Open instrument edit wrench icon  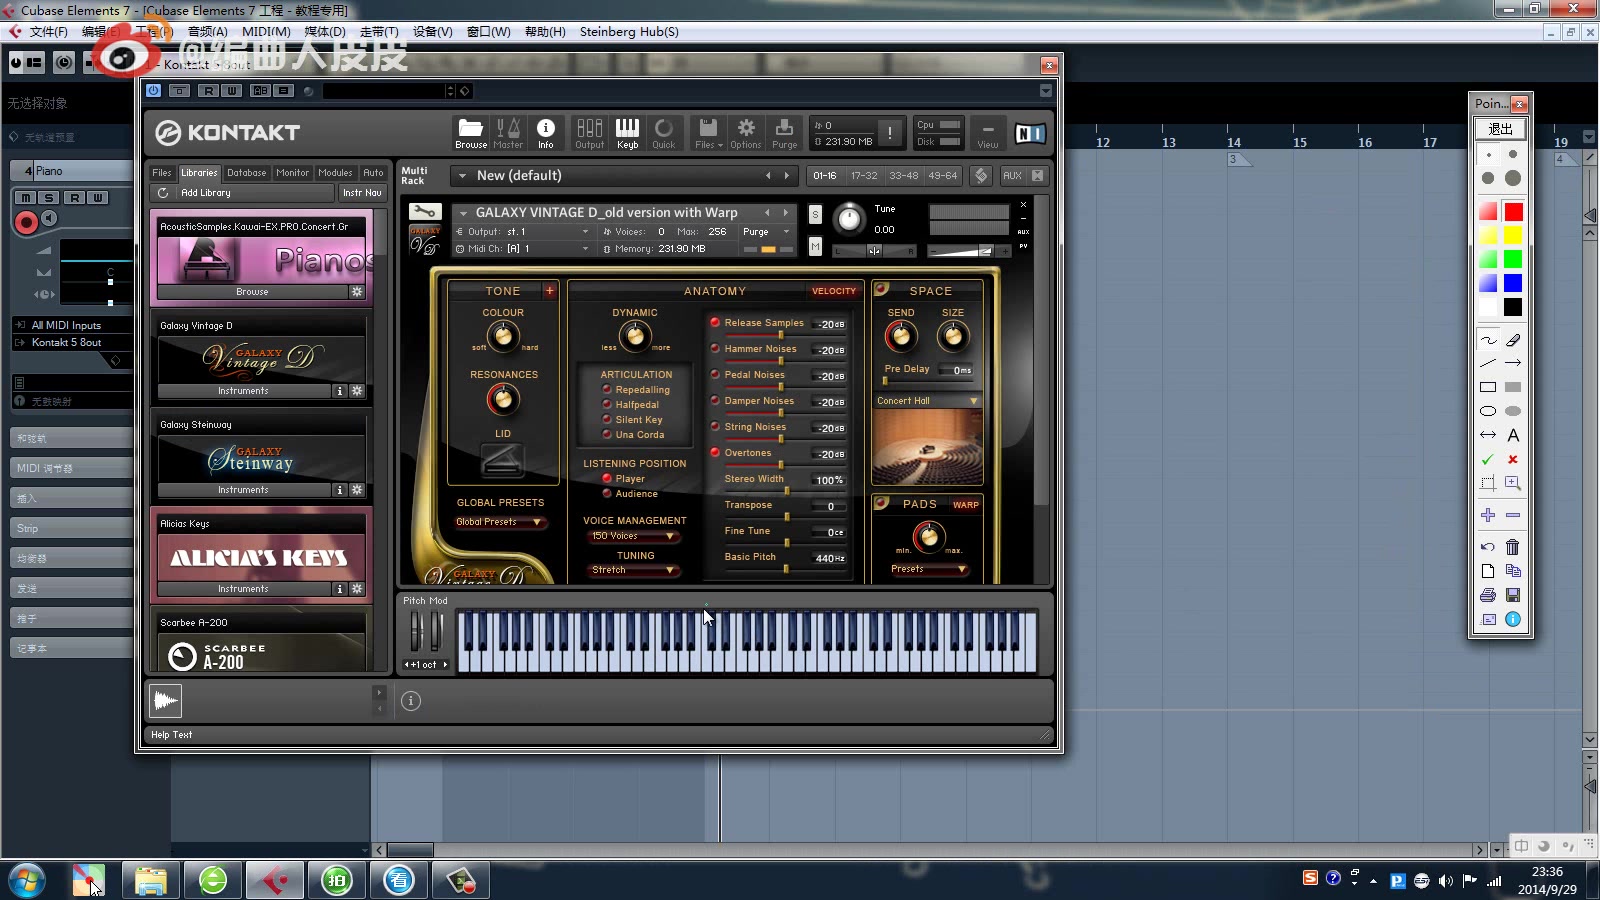425,212
